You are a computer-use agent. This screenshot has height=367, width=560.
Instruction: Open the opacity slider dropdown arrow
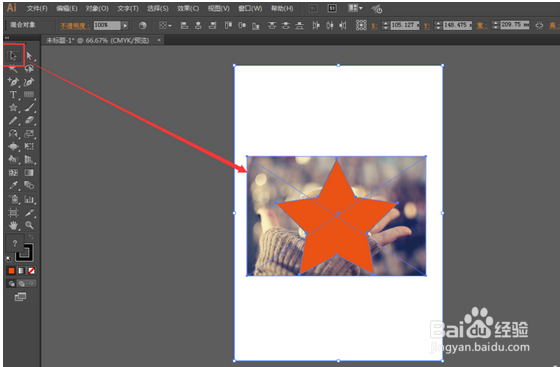pyautogui.click(x=125, y=25)
